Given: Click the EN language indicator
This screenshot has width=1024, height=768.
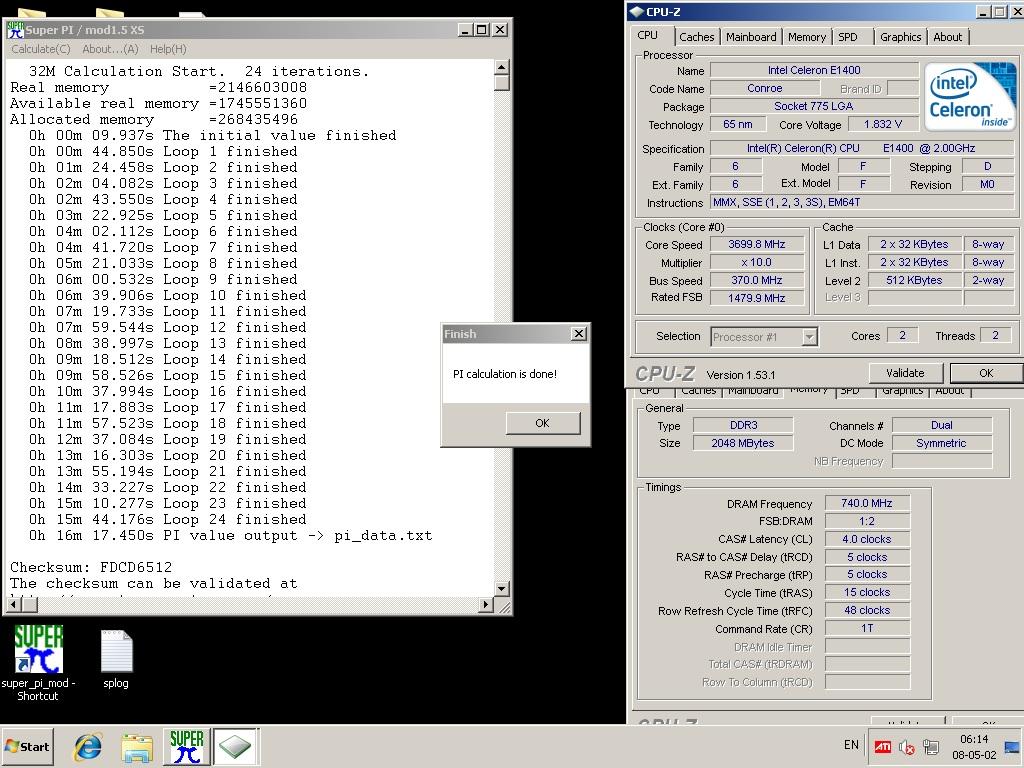Looking at the screenshot, I should [851, 744].
